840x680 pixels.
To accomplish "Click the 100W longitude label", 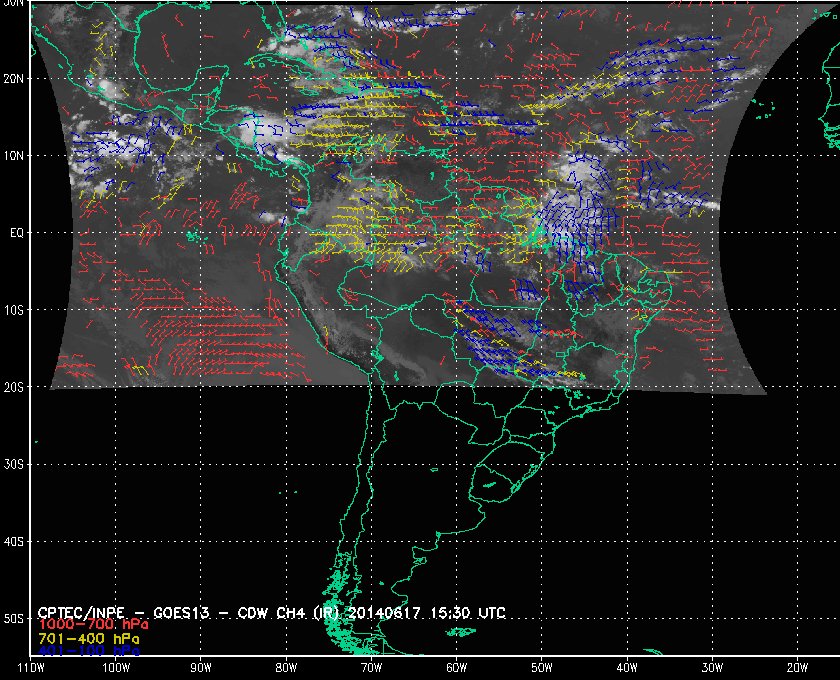I will 116,668.
